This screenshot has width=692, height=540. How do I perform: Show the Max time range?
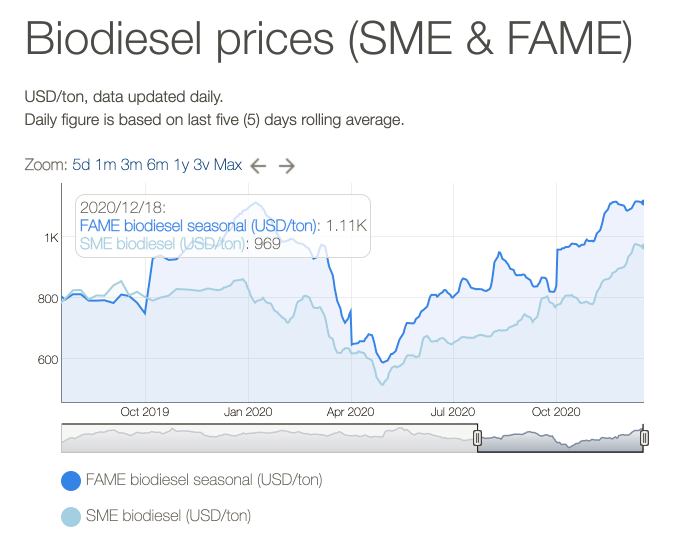[228, 165]
